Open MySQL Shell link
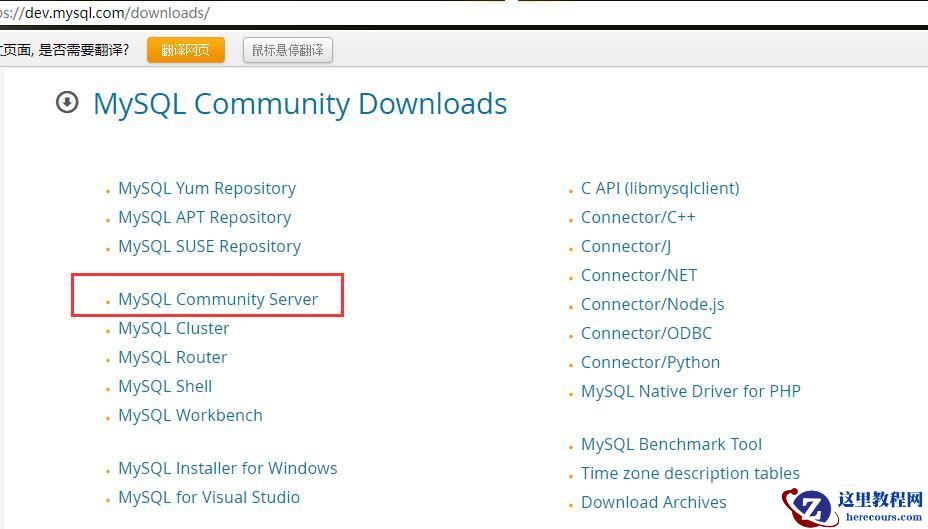Screen dimensions: 928x529 165,386
